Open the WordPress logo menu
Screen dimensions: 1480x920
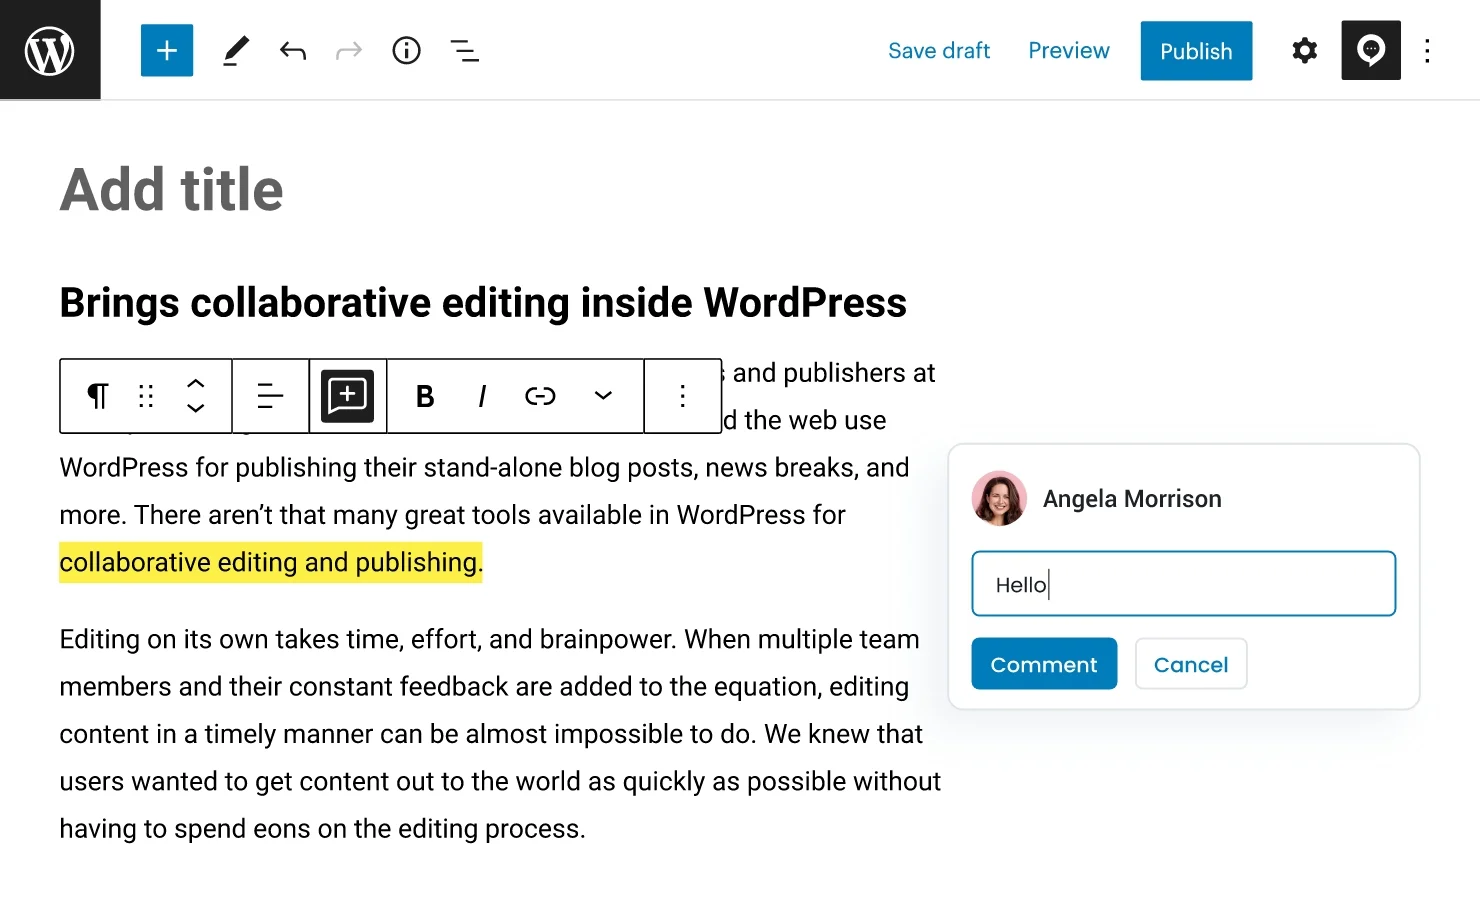pos(50,50)
